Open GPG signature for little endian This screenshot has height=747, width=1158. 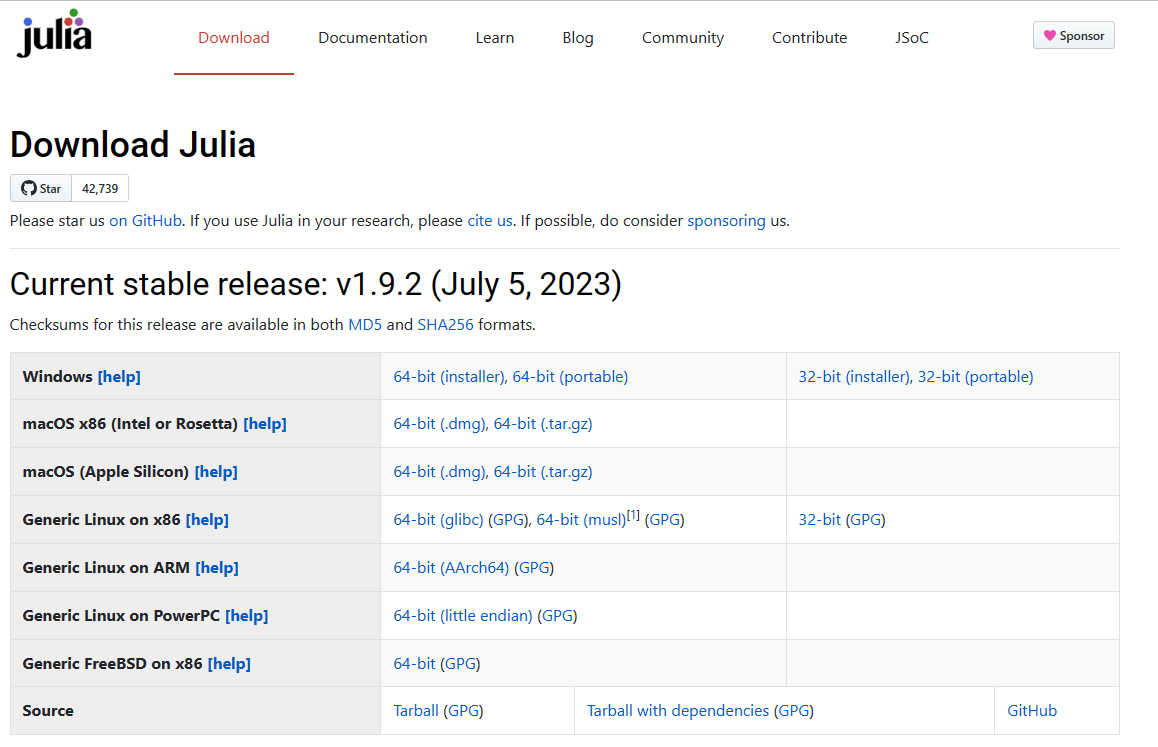pyautogui.click(x=558, y=616)
